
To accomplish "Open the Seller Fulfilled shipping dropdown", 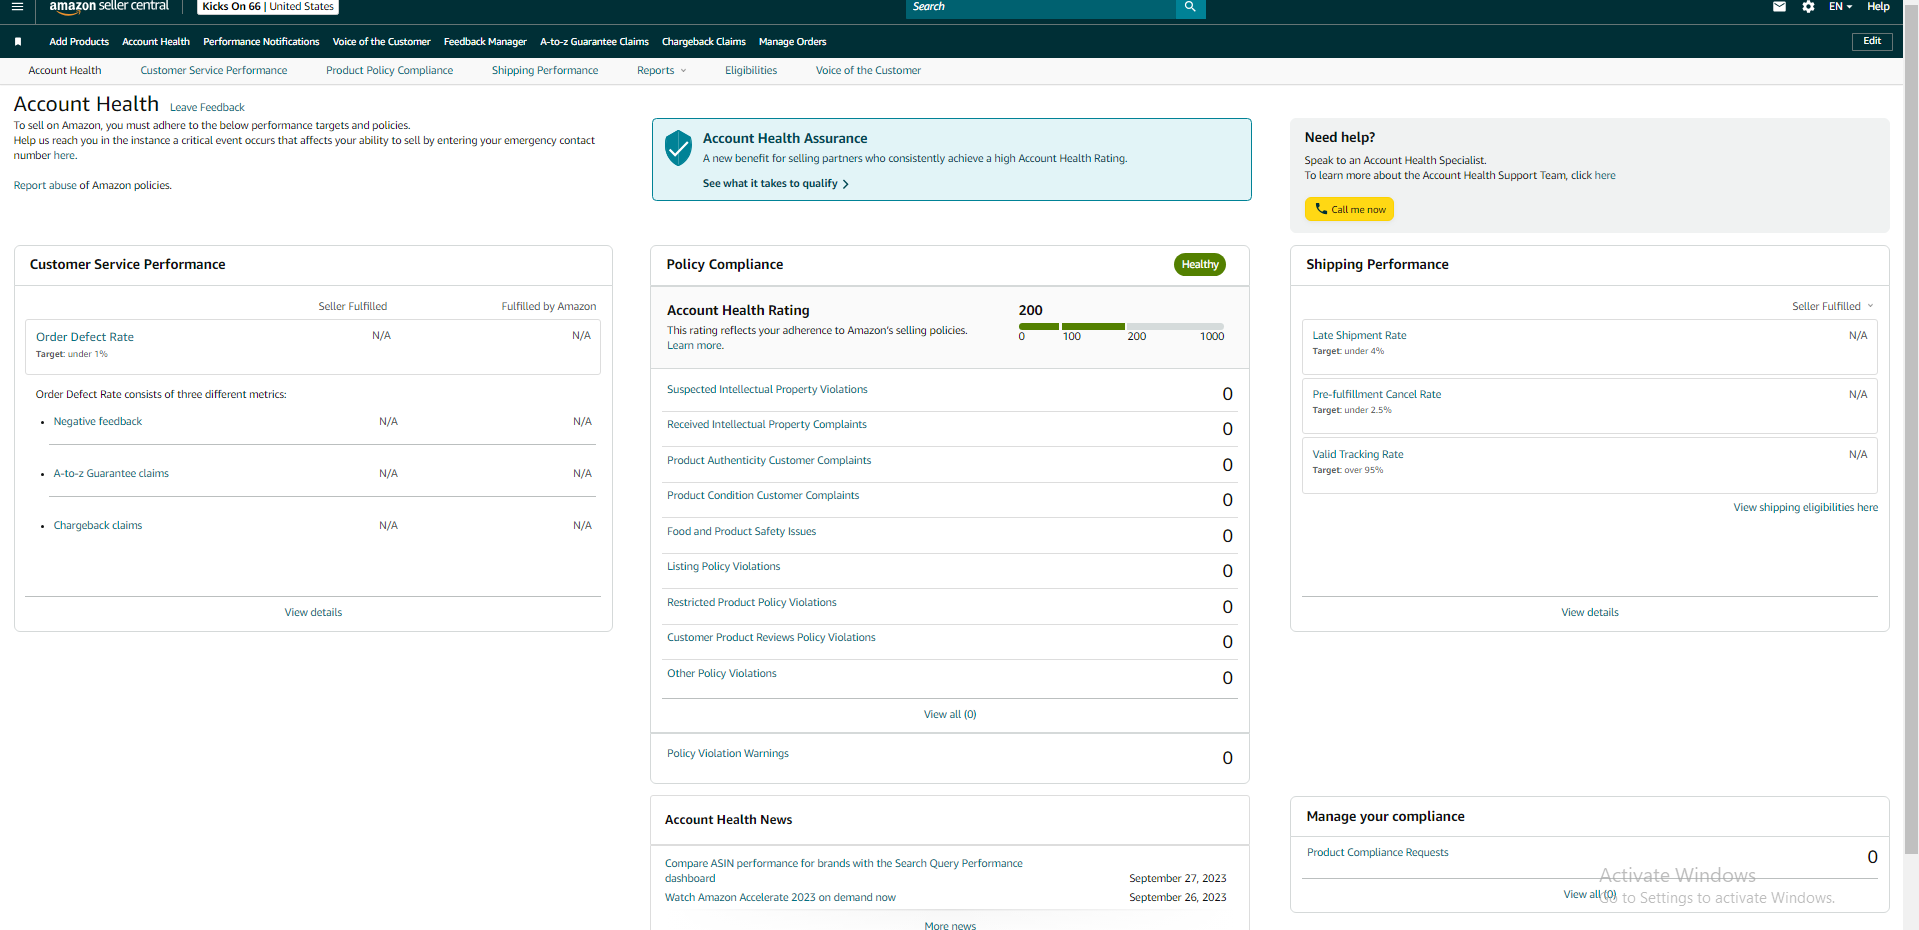I will [1832, 306].
